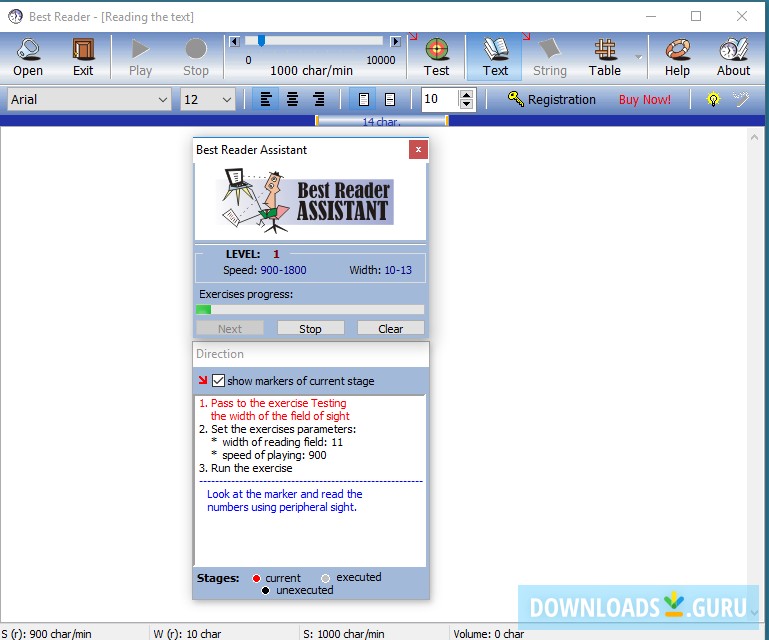The image size is (769, 640).
Task: Click the Best Reader Assistant logo image
Action: pyautogui.click(x=305, y=202)
